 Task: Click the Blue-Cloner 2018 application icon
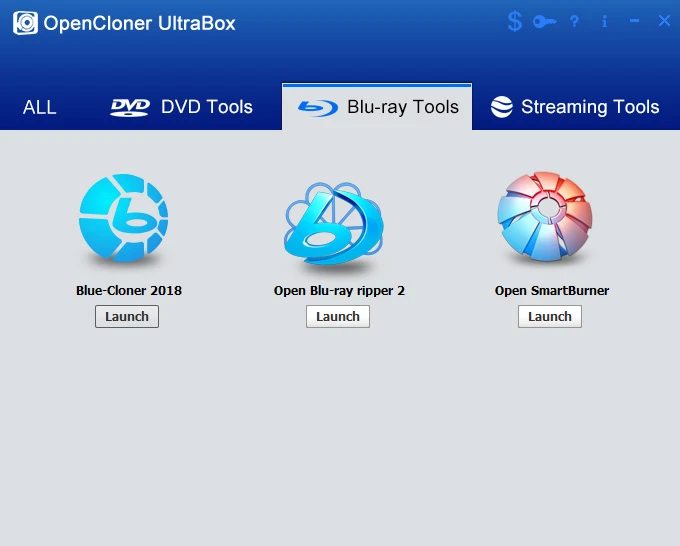point(124,218)
